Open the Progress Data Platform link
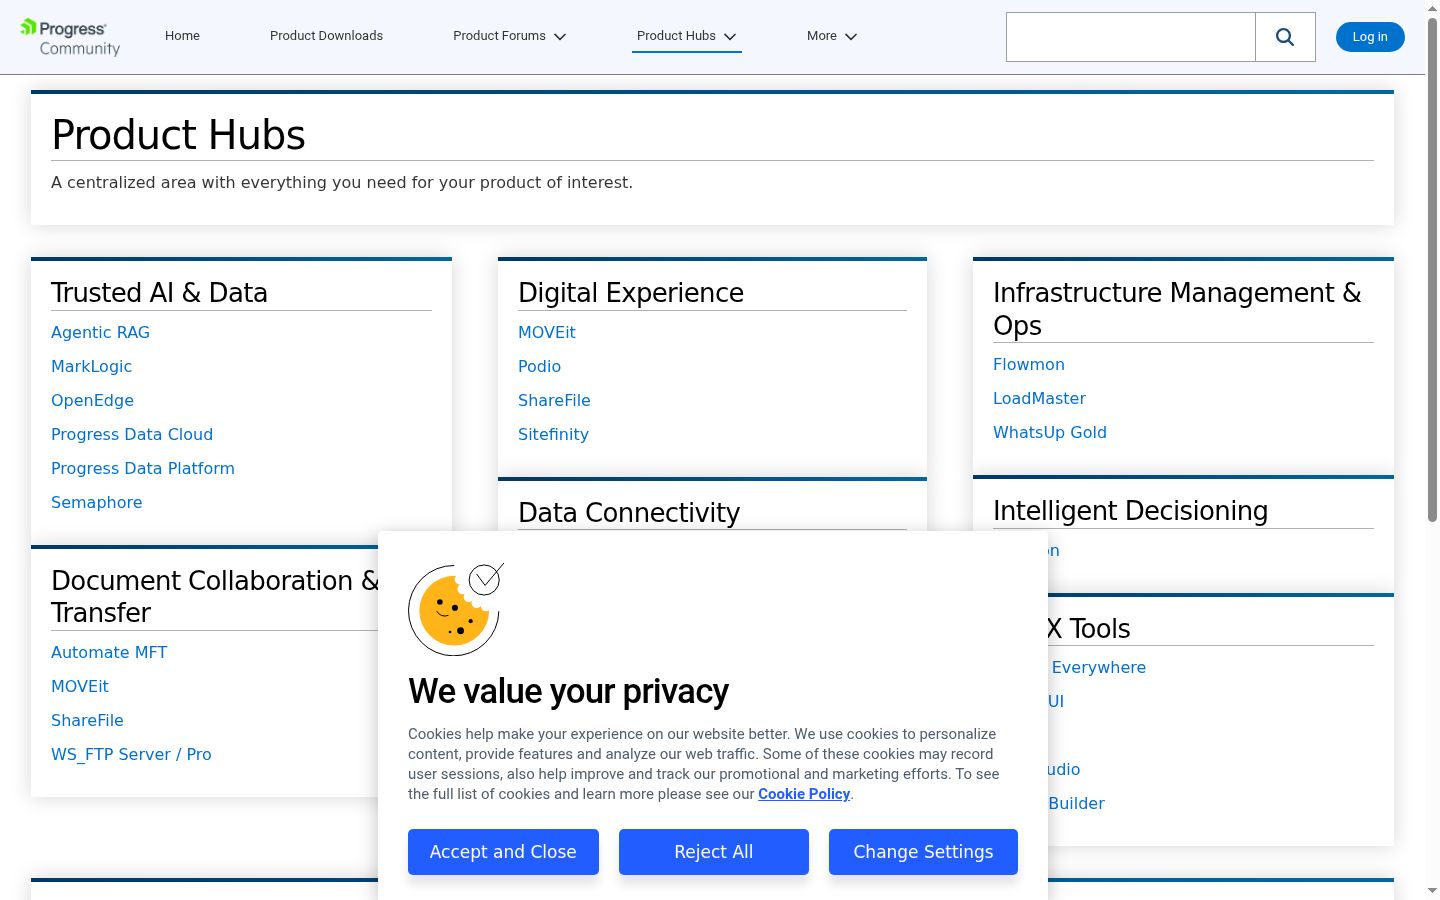Image resolution: width=1440 pixels, height=900 pixels. (143, 468)
